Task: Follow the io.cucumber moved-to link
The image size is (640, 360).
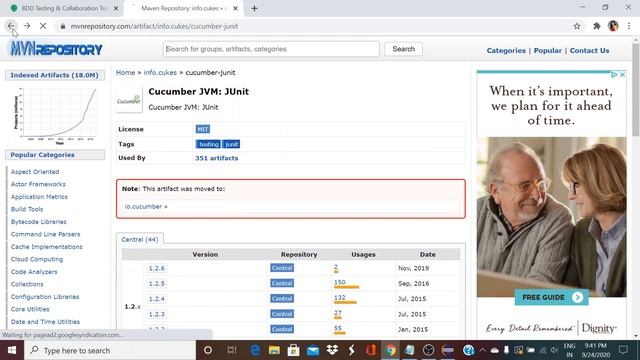Action: 146,207
